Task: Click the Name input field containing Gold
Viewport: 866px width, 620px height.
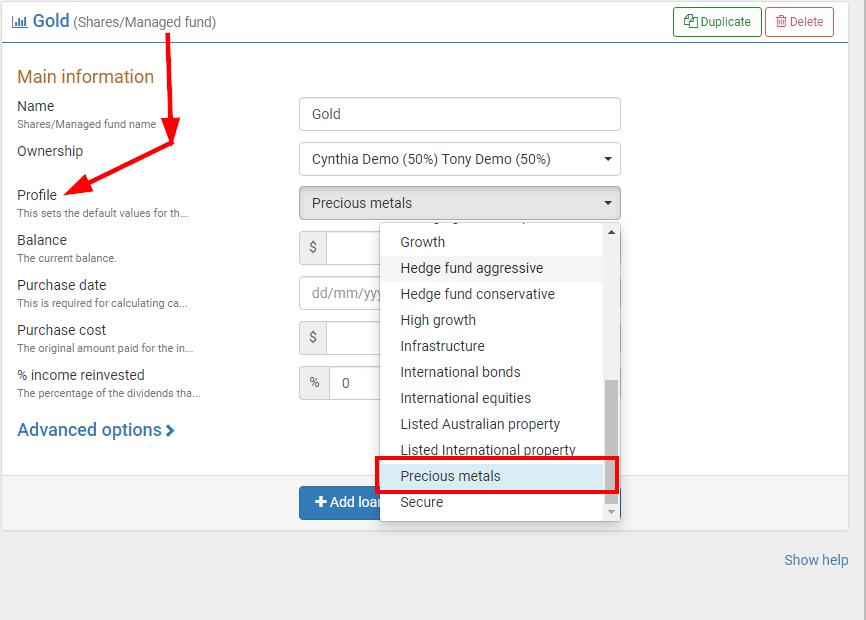Action: [x=459, y=114]
